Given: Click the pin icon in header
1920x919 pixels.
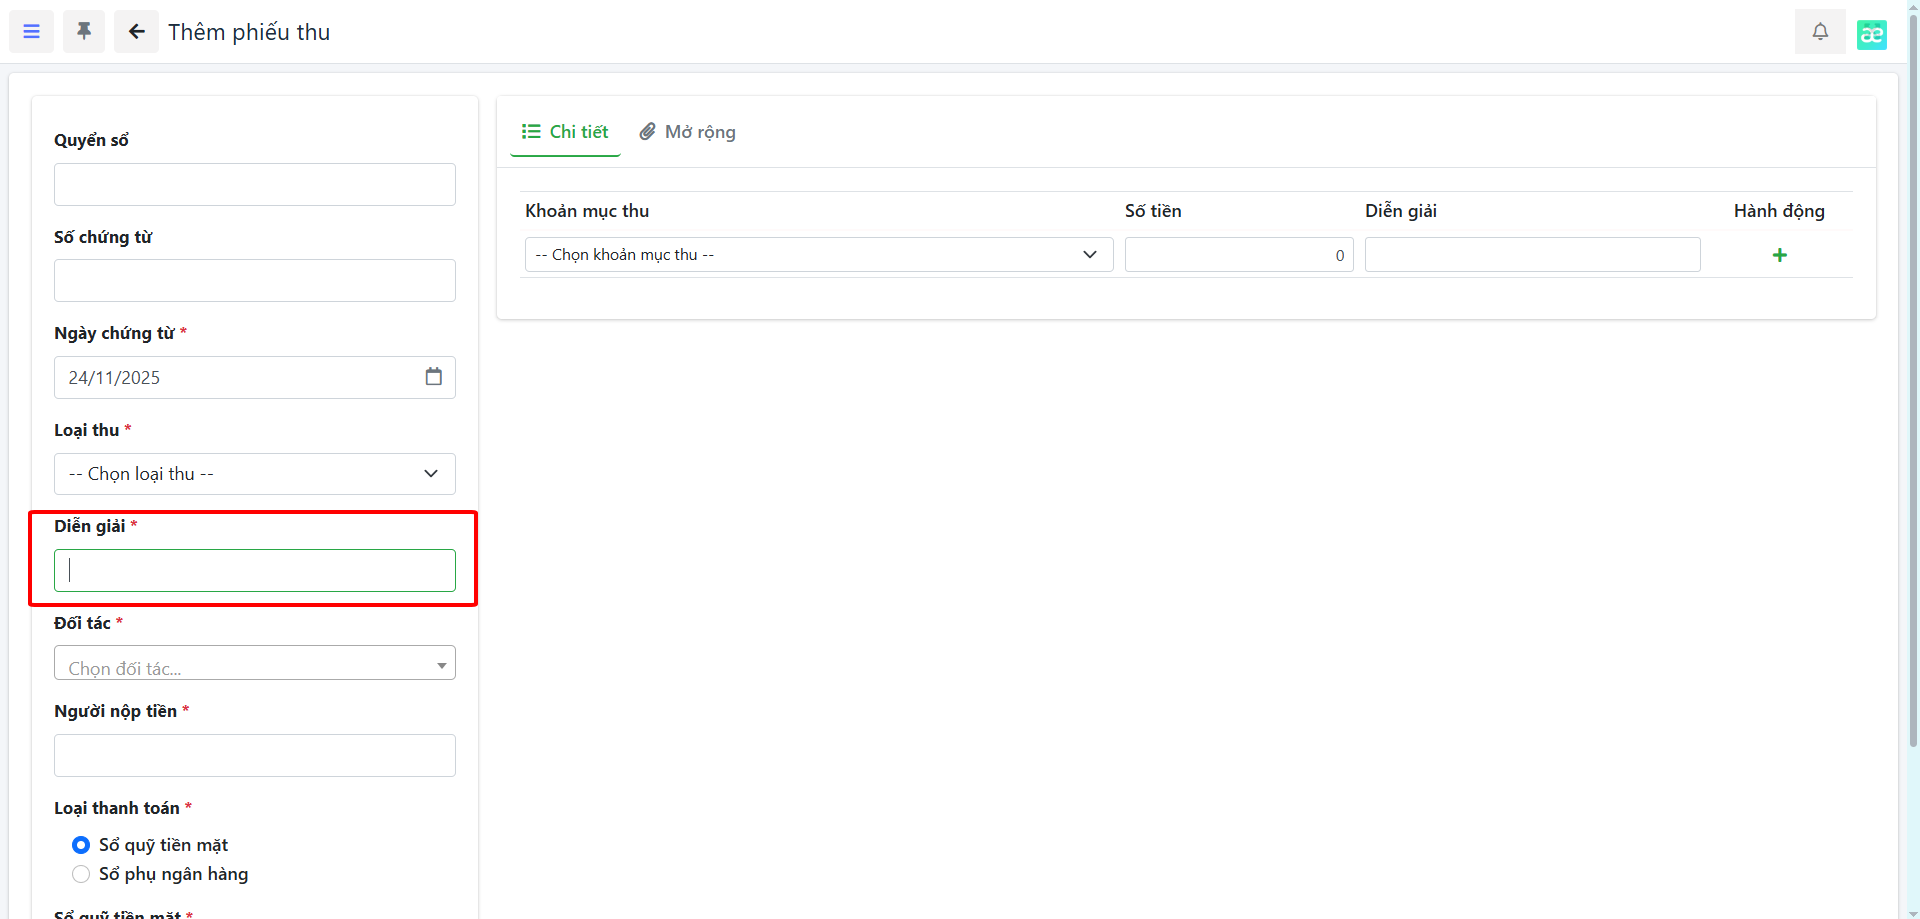Looking at the screenshot, I should tap(84, 32).
